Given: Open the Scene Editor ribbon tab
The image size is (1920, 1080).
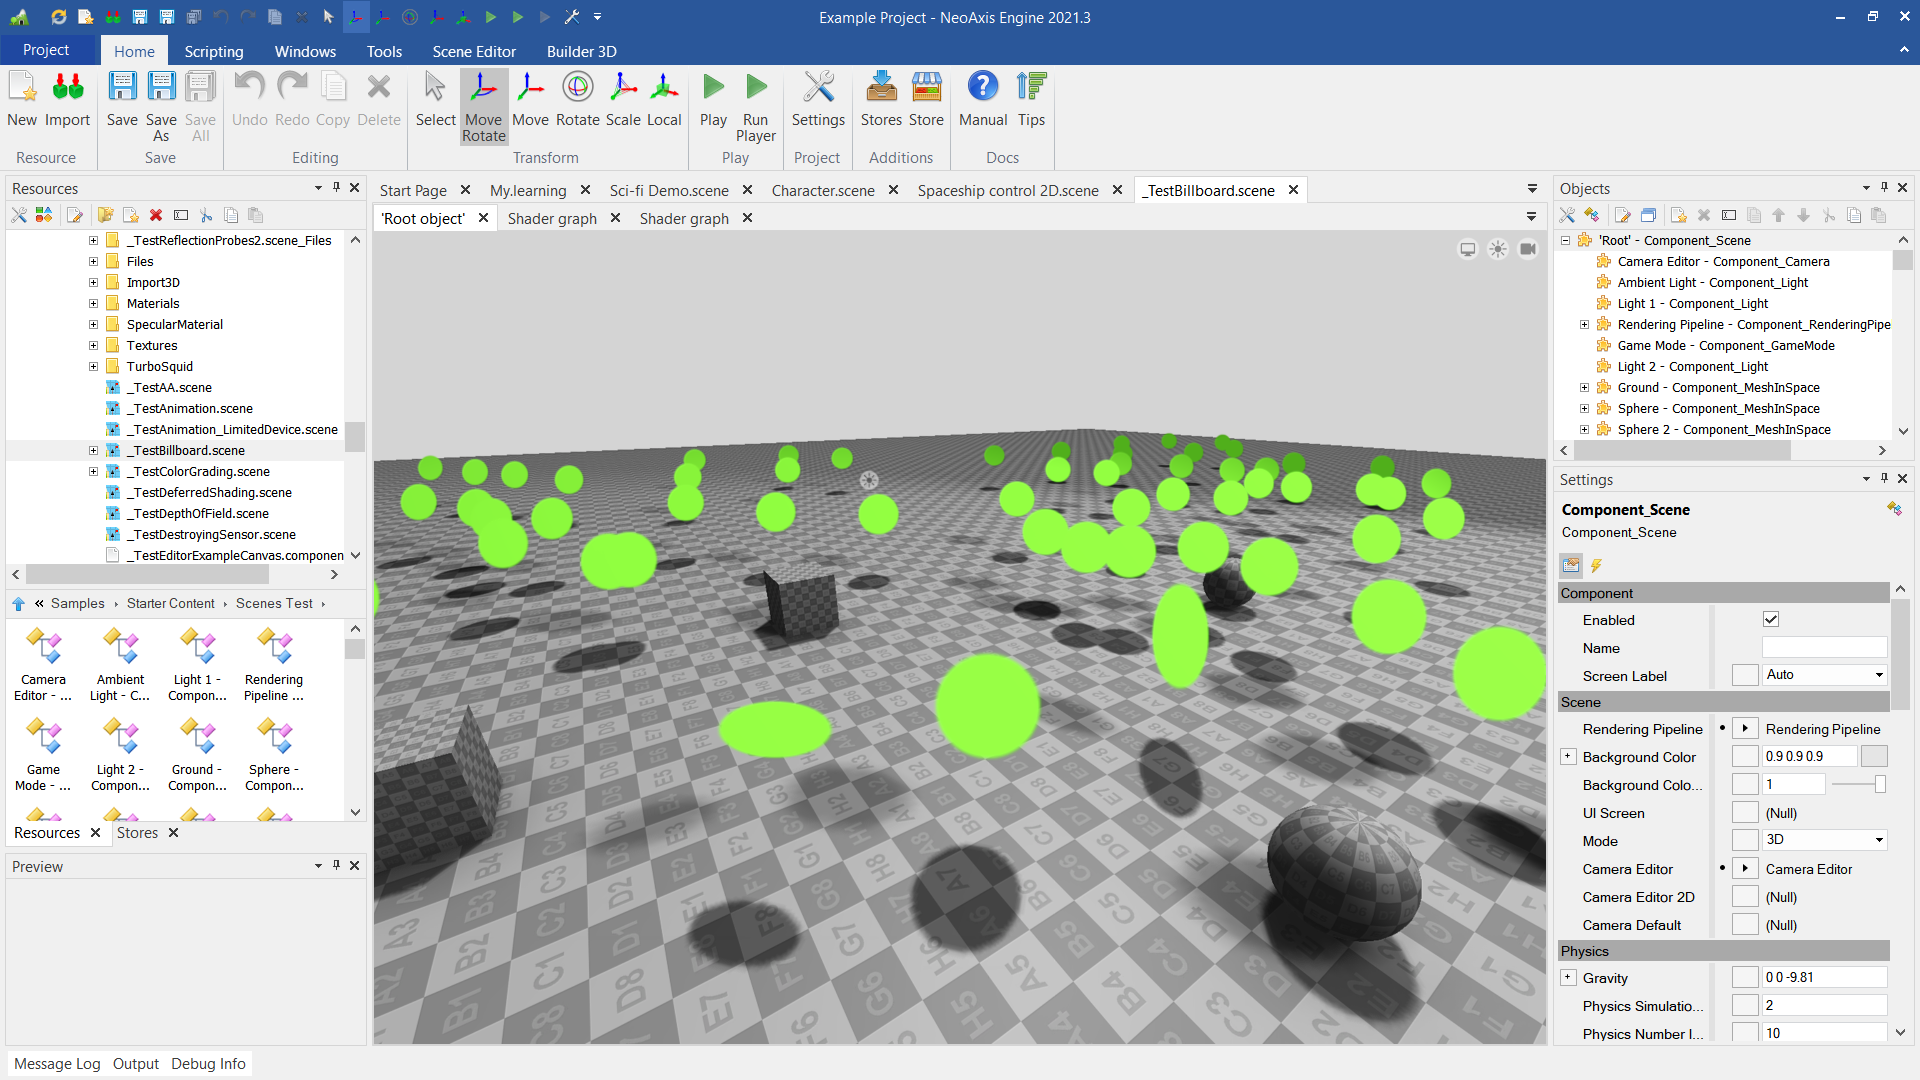Looking at the screenshot, I should (473, 51).
